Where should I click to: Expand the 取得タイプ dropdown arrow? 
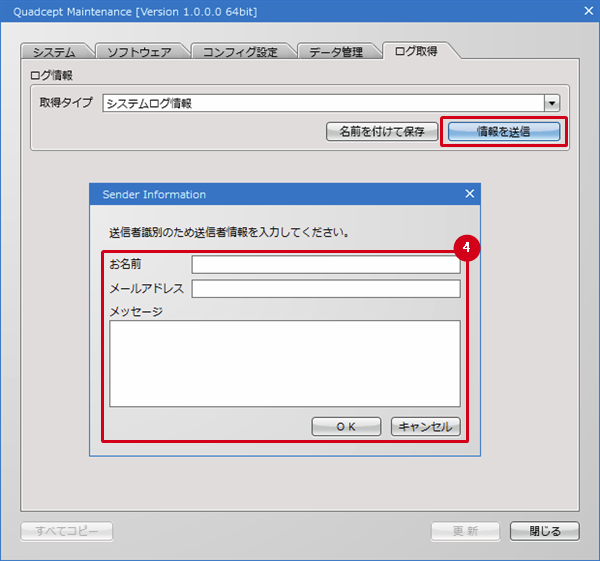point(551,102)
